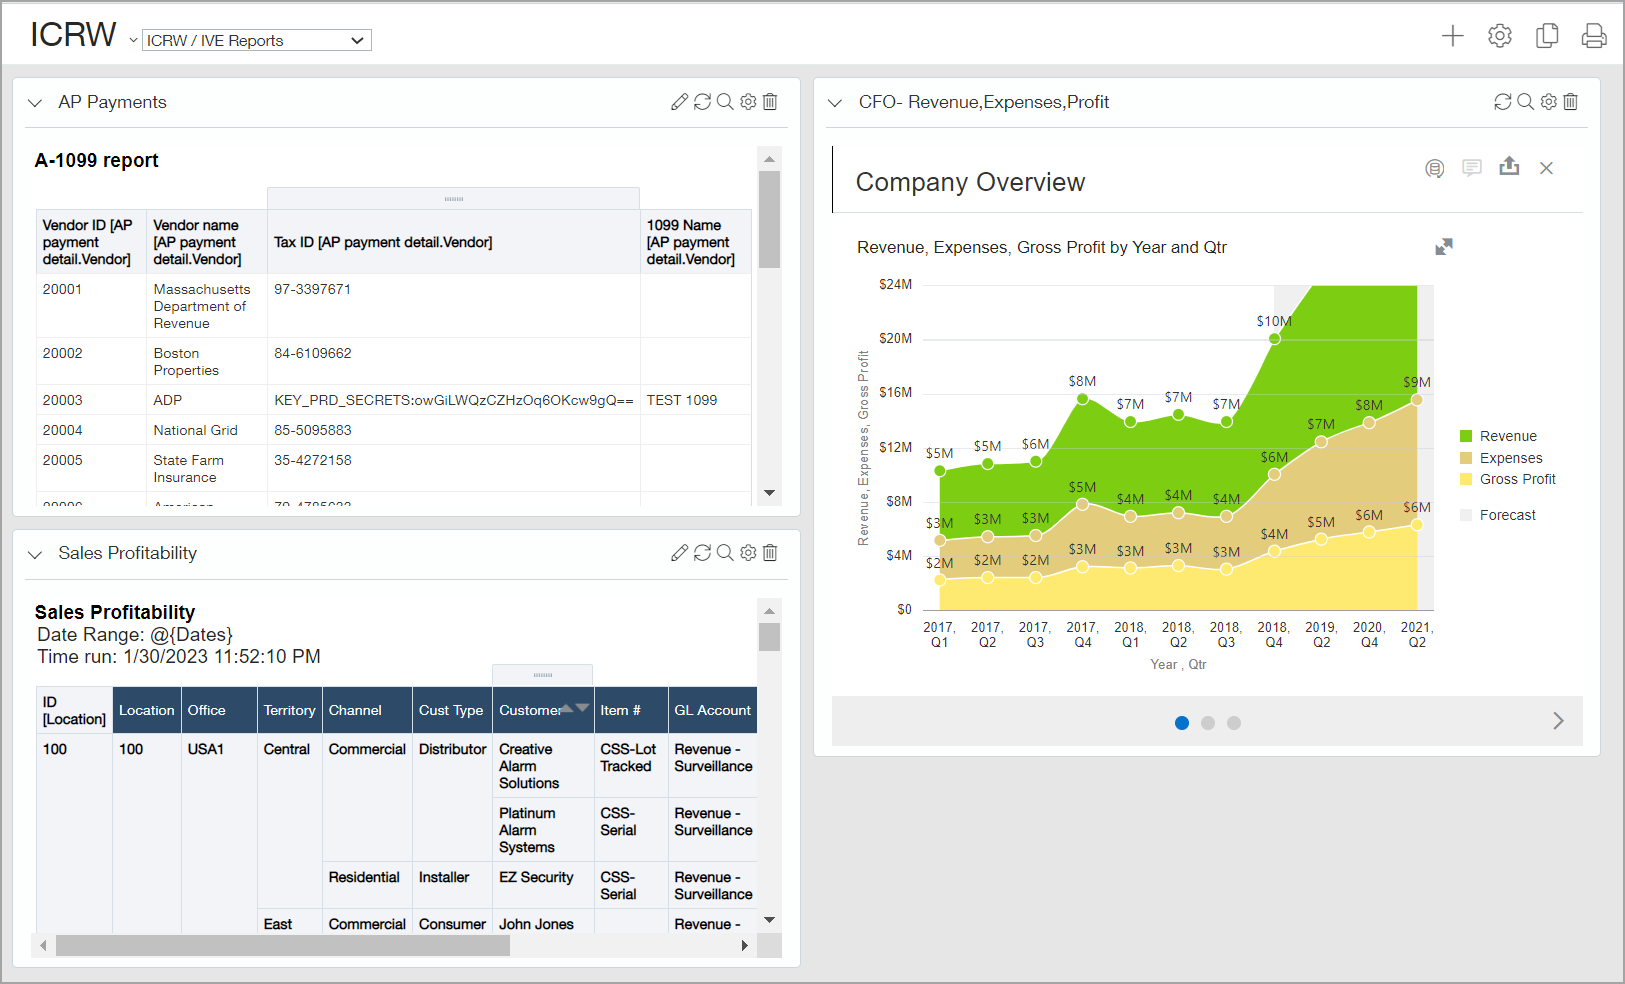Switch to the second carousel page

(1208, 722)
